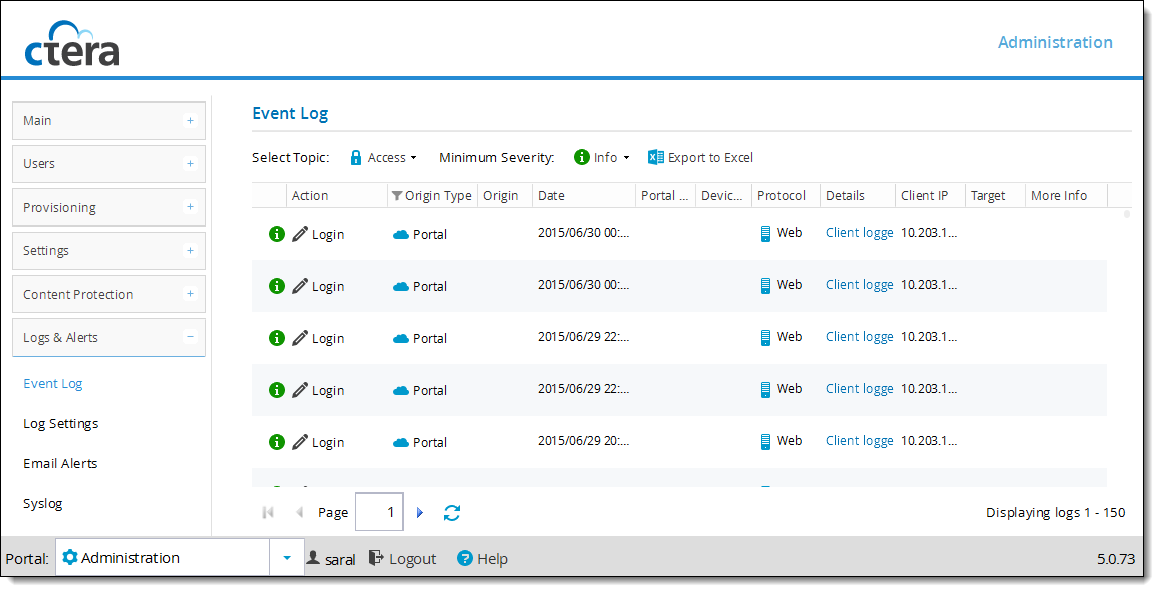The image size is (1159, 592).
Task: Open the Info minimum severity dropdown
Action: 602,157
